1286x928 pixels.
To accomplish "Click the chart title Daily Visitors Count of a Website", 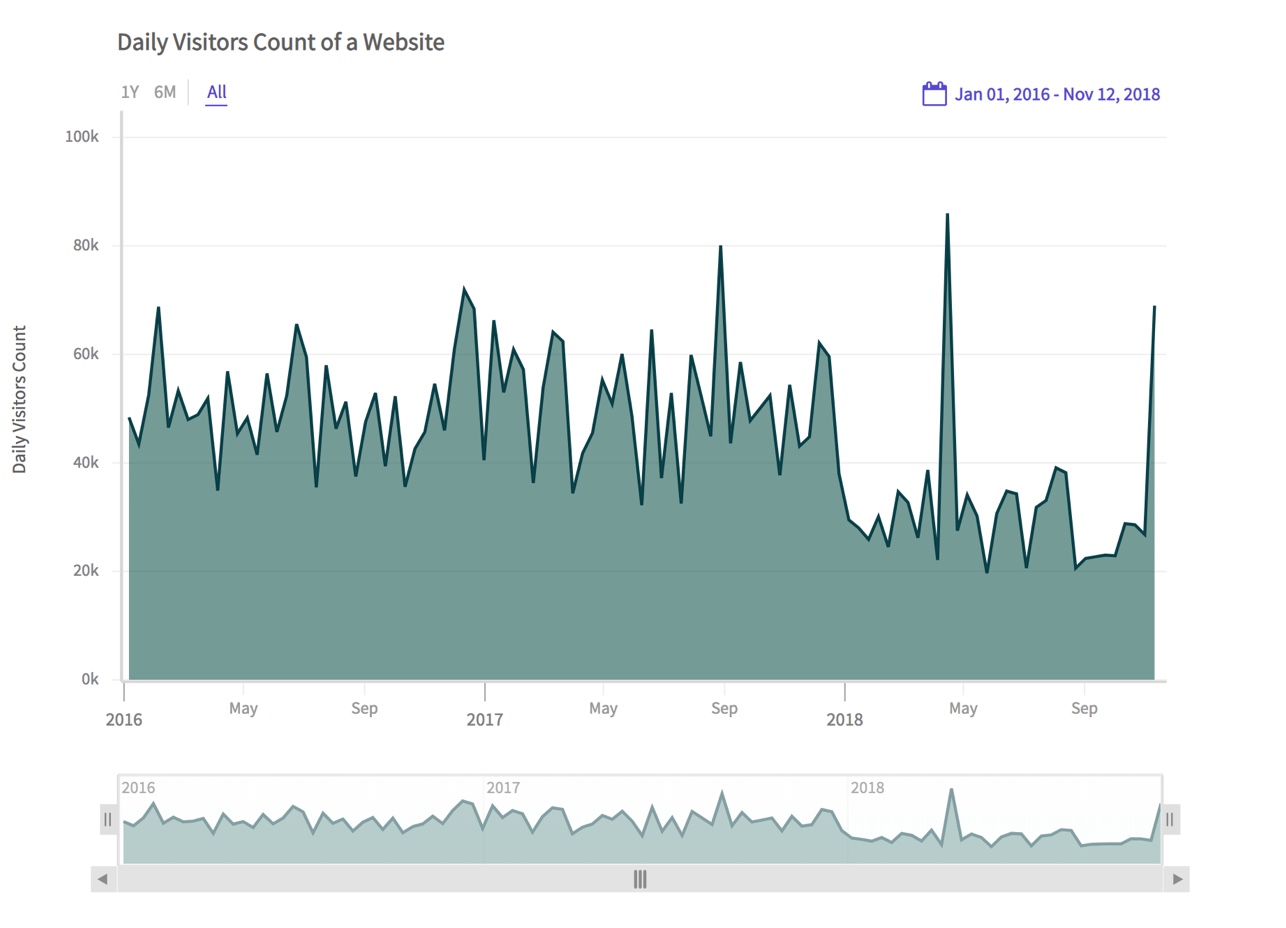I will click(281, 42).
